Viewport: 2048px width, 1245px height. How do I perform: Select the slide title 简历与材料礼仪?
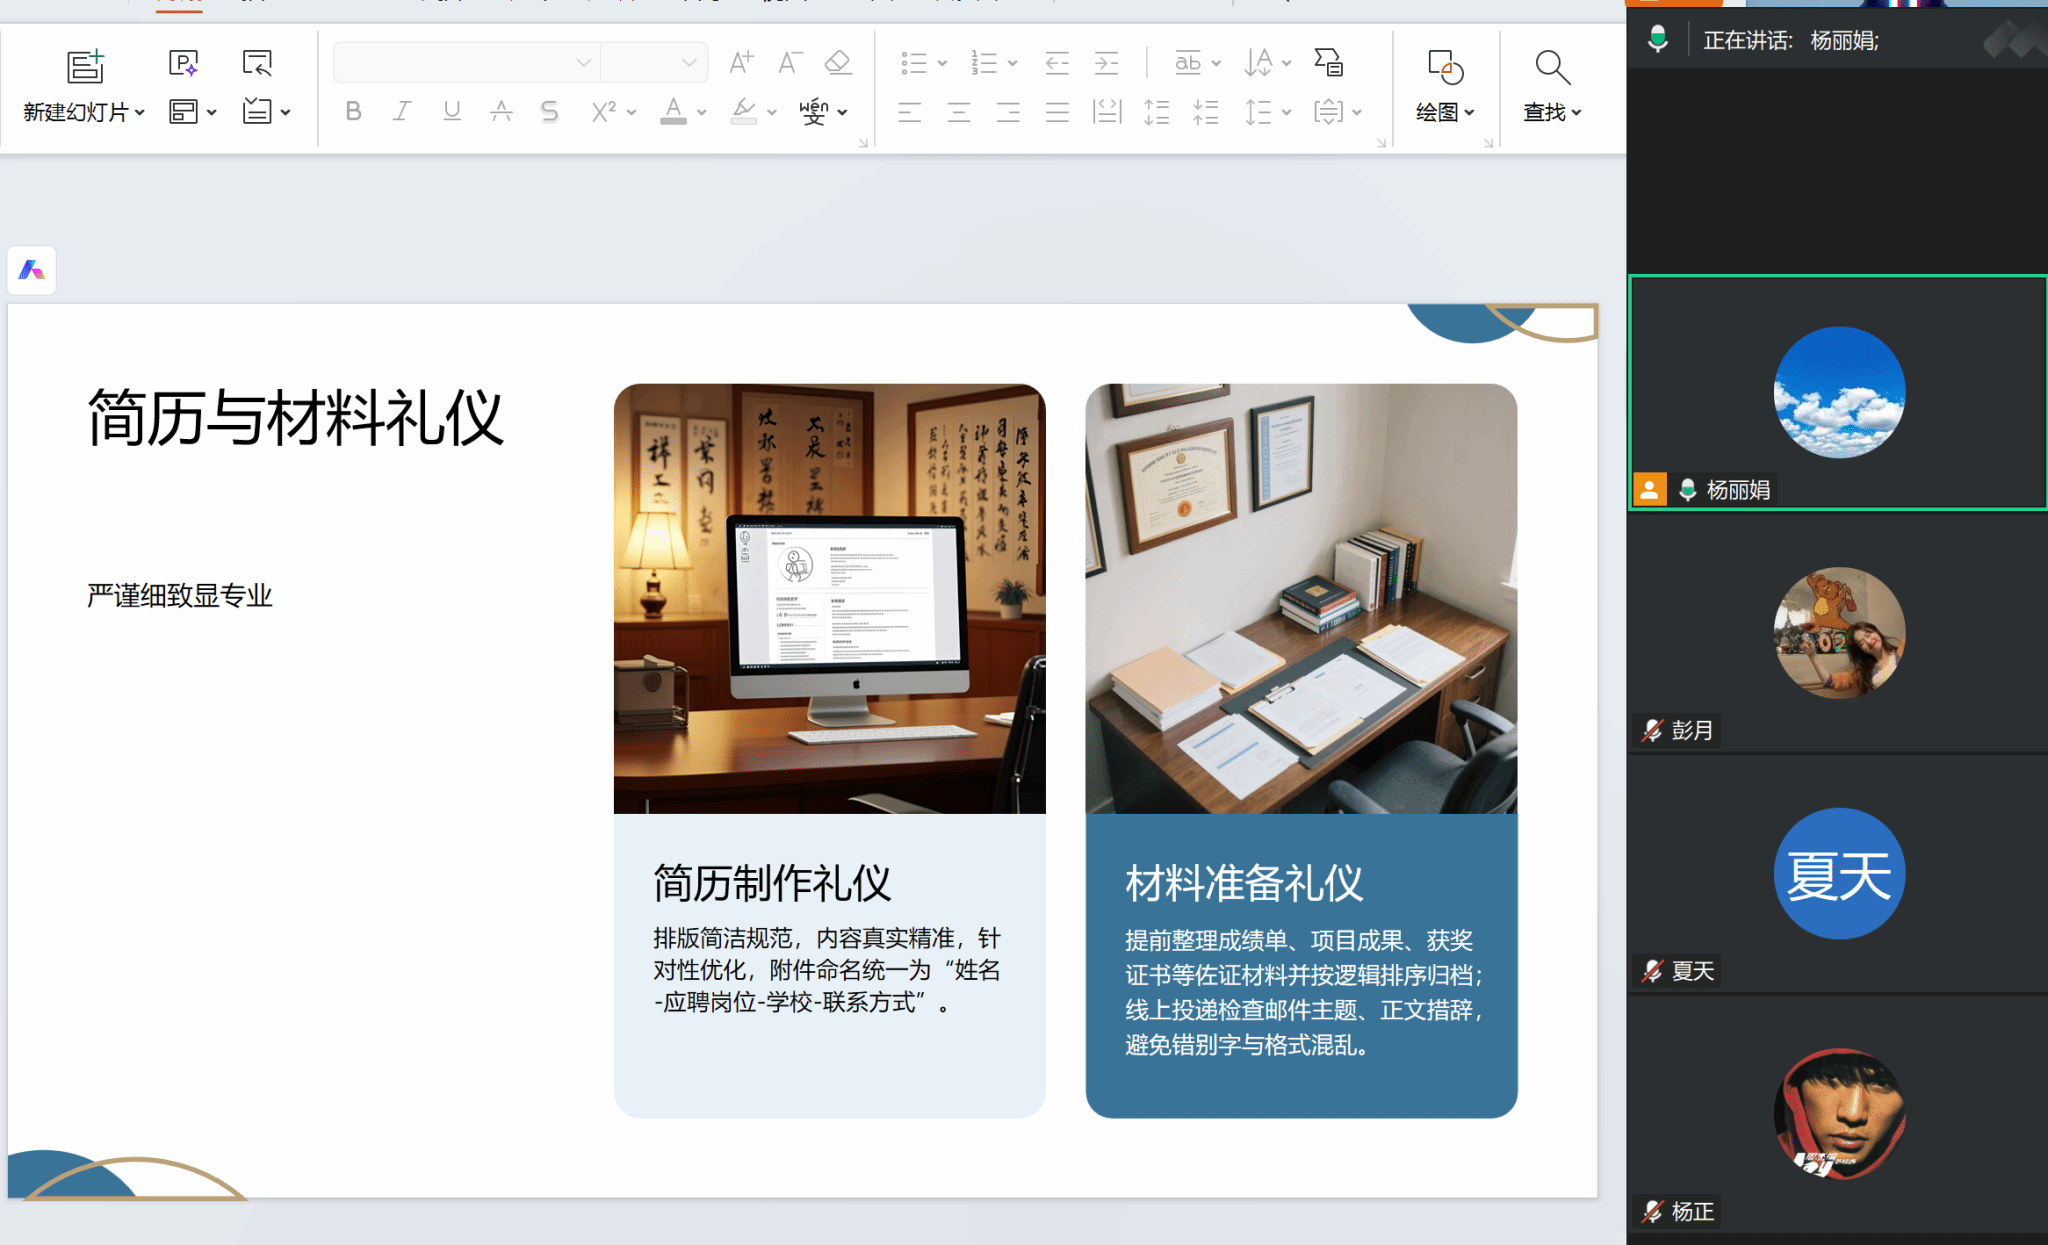(x=296, y=418)
